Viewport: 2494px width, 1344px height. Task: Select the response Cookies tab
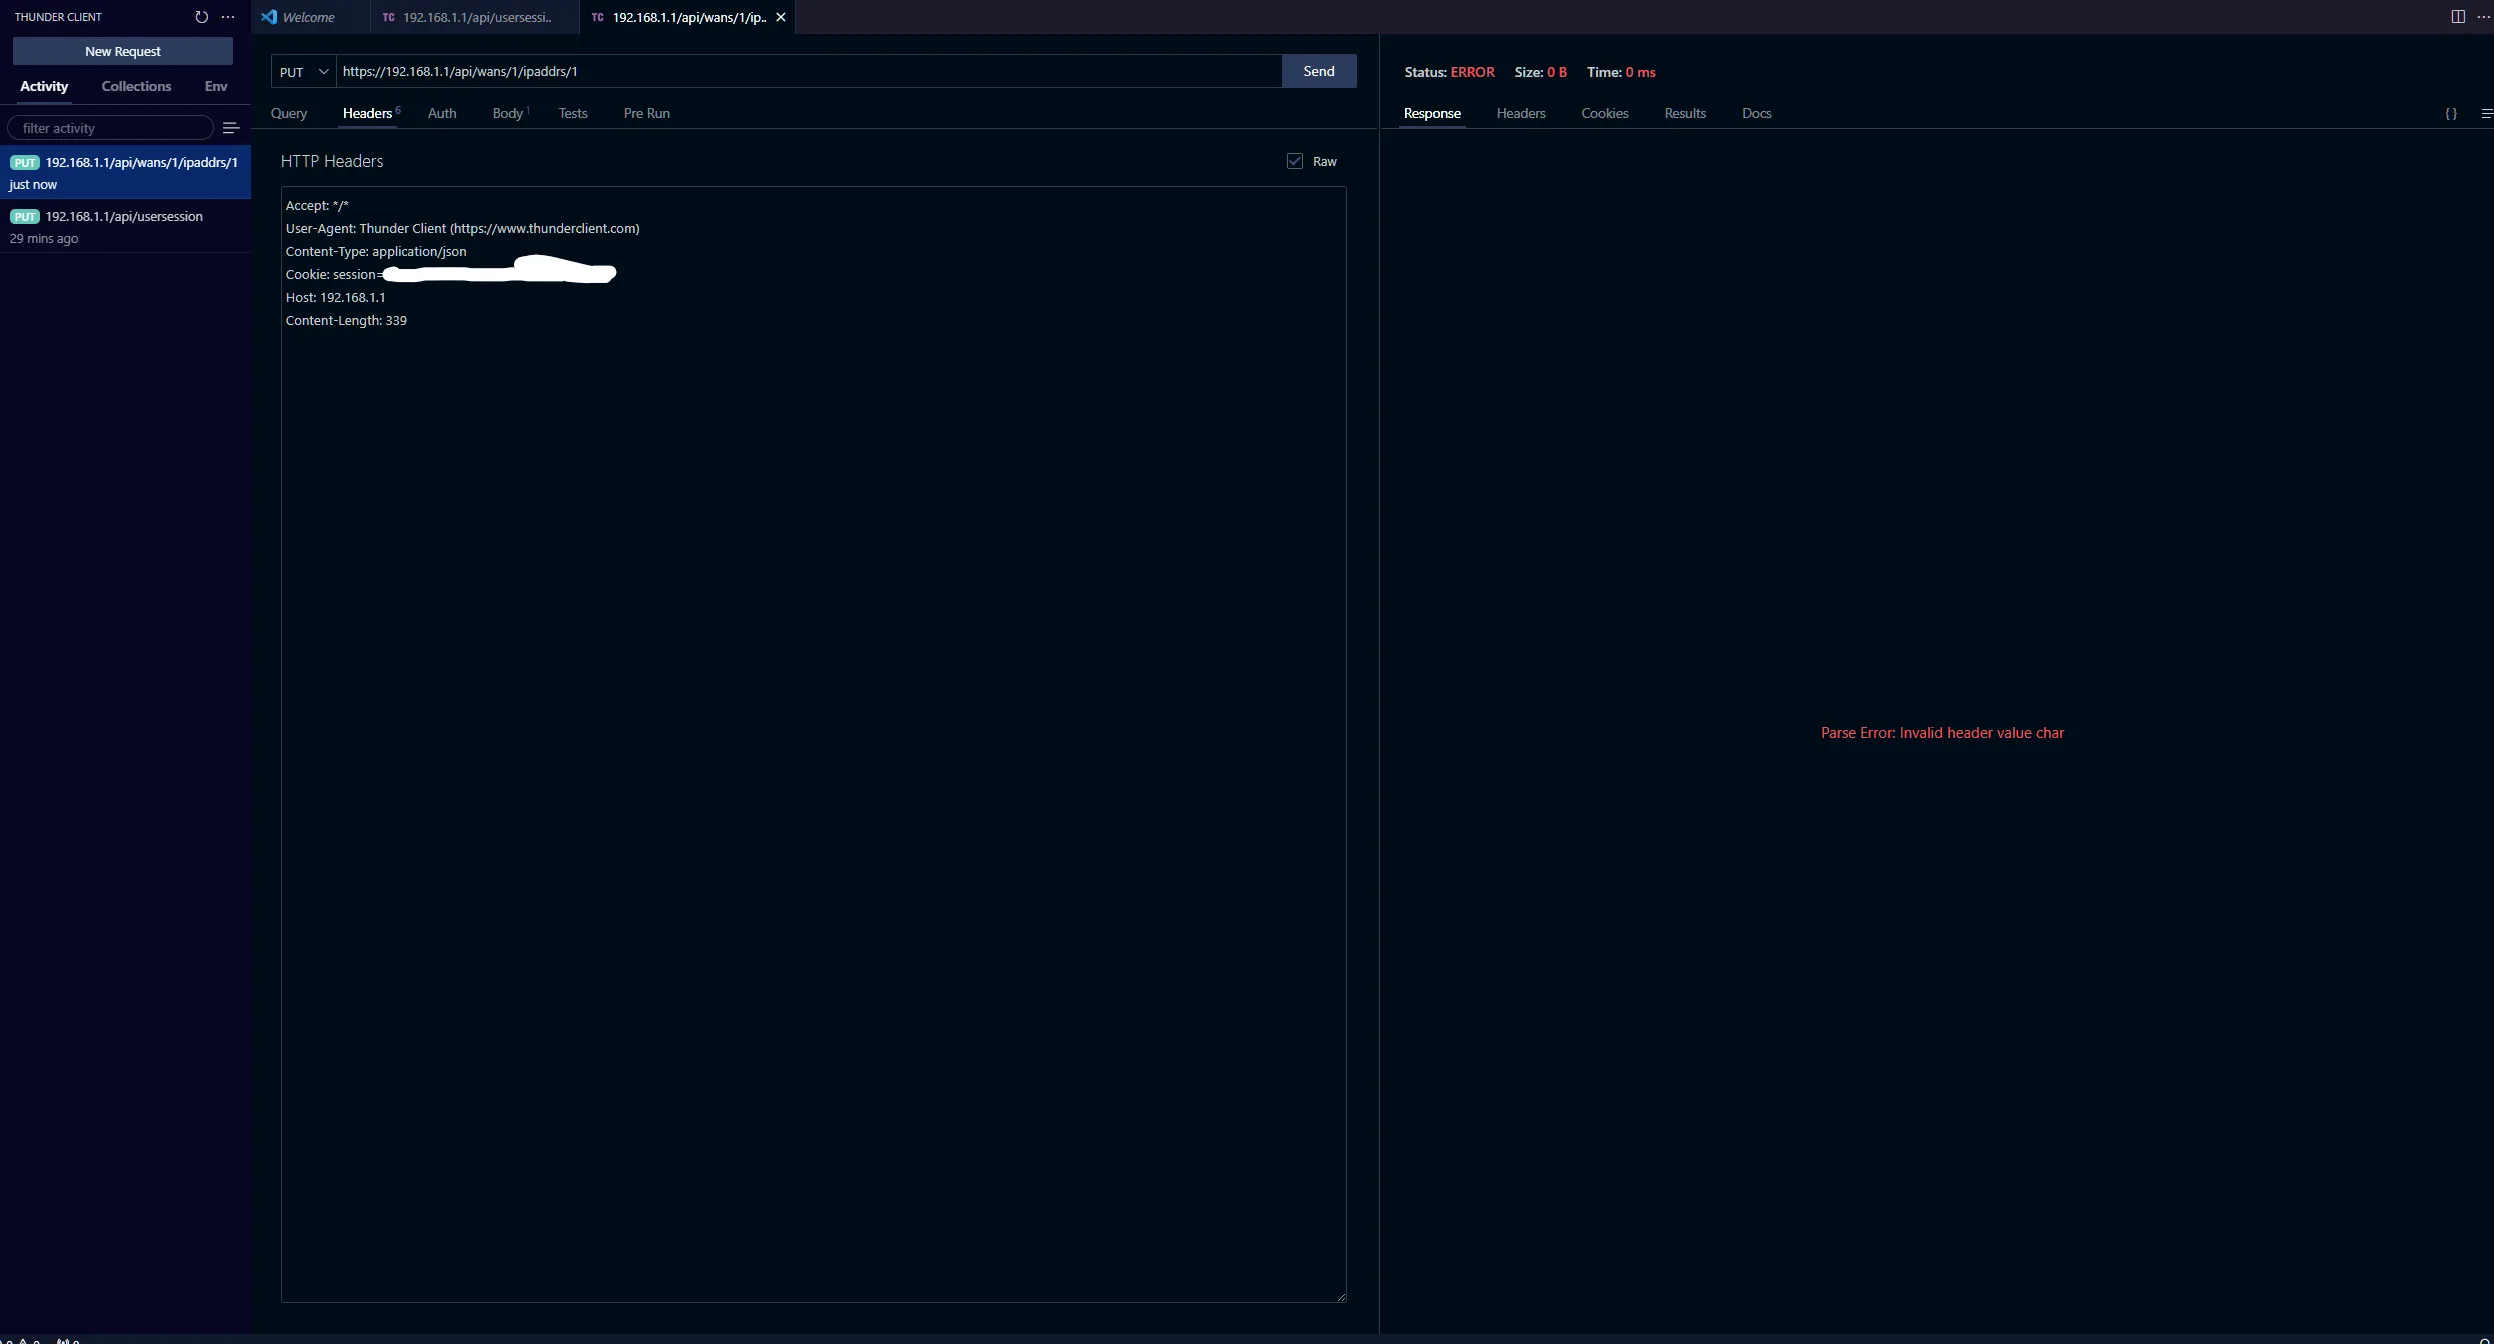[x=1604, y=113]
